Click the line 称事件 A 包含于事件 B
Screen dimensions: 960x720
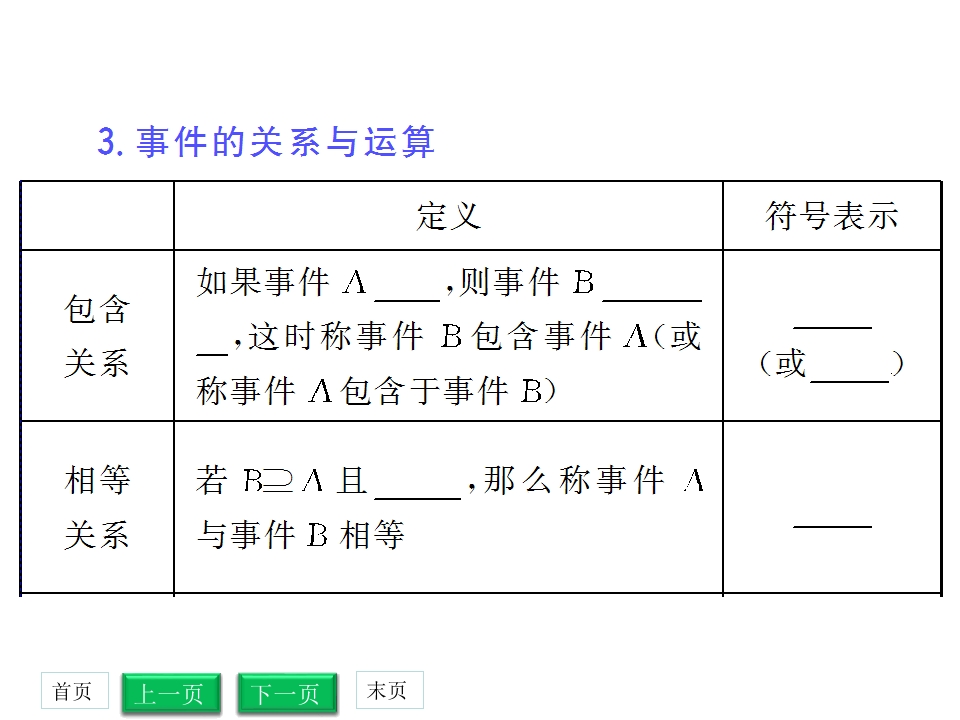coord(376,391)
